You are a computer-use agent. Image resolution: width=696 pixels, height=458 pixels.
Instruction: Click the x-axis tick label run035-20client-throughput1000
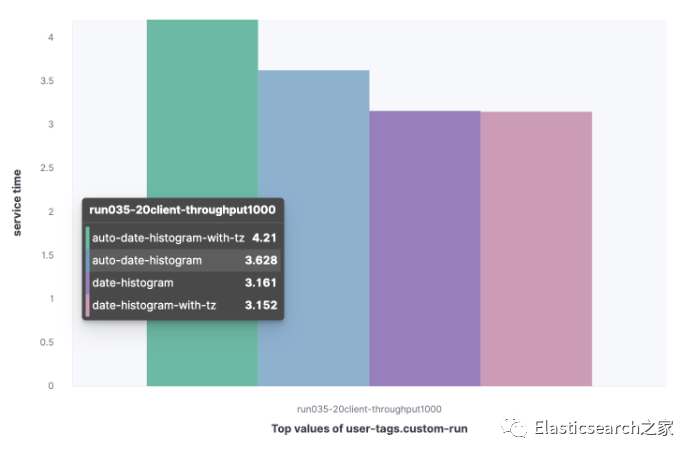[x=369, y=408]
